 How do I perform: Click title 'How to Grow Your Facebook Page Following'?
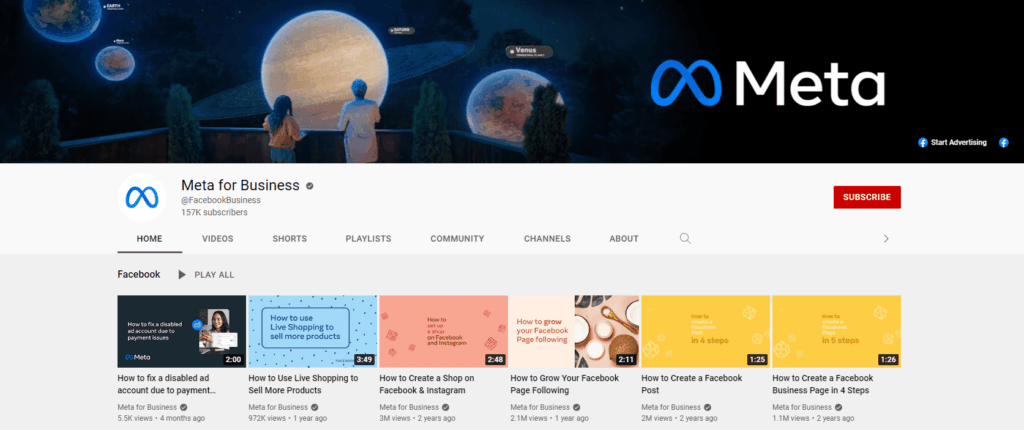564,384
